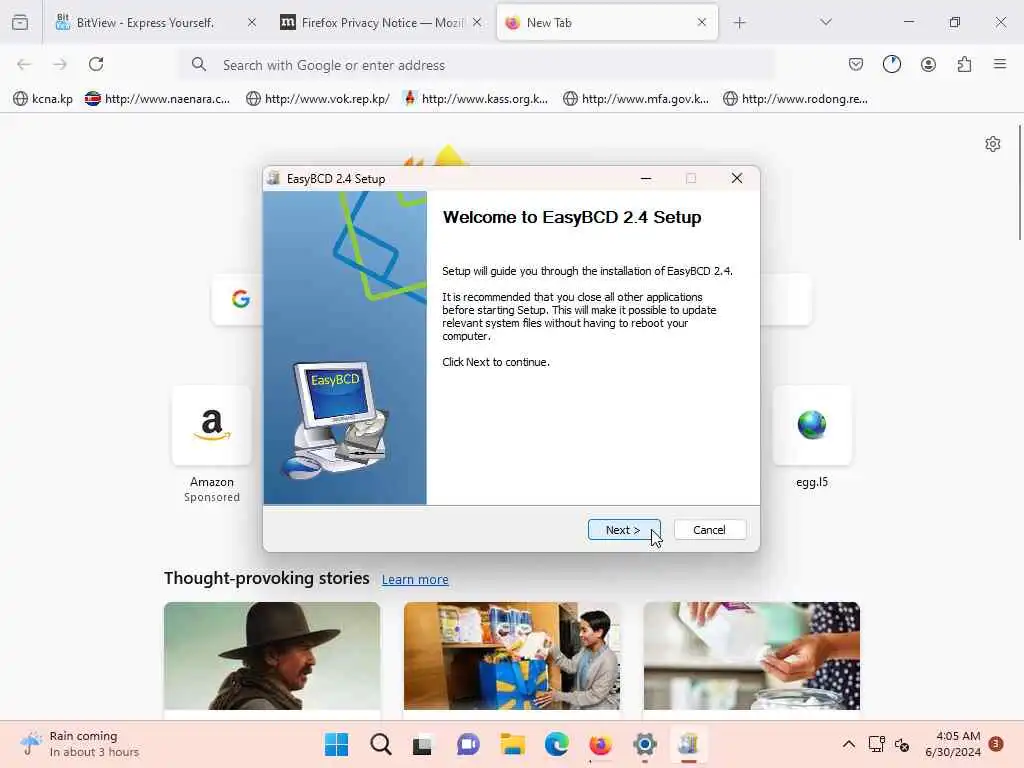Open taskbar Search
The width and height of the screenshot is (1024, 768).
pos(380,744)
